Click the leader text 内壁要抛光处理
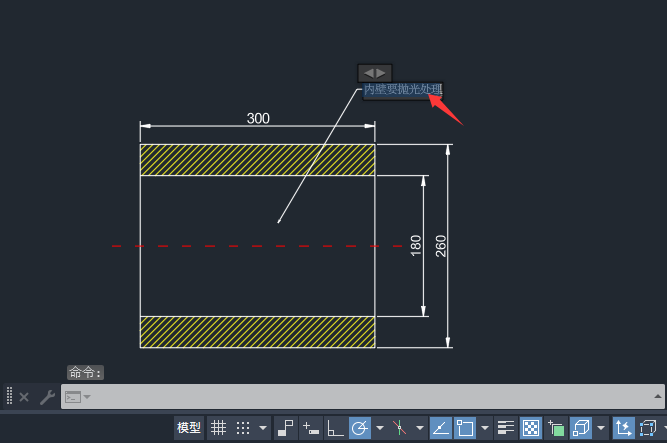Viewport: 667px width, 443px height. (403, 89)
